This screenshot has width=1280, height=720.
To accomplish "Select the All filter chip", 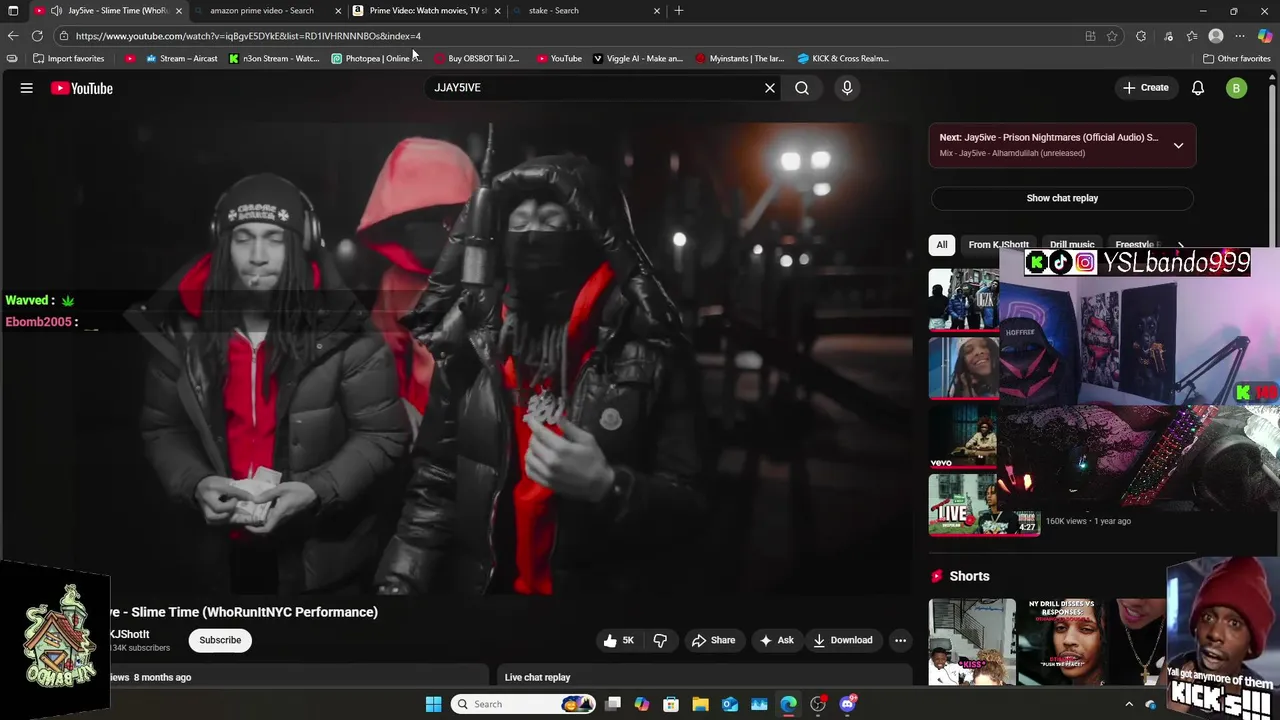I will coord(942,244).
